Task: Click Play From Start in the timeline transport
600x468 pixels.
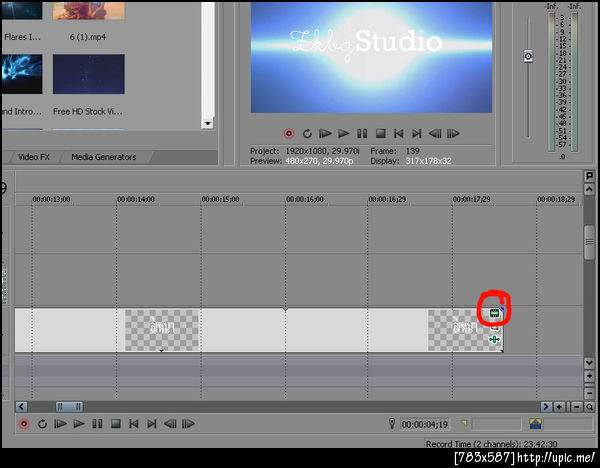Action: 60,424
